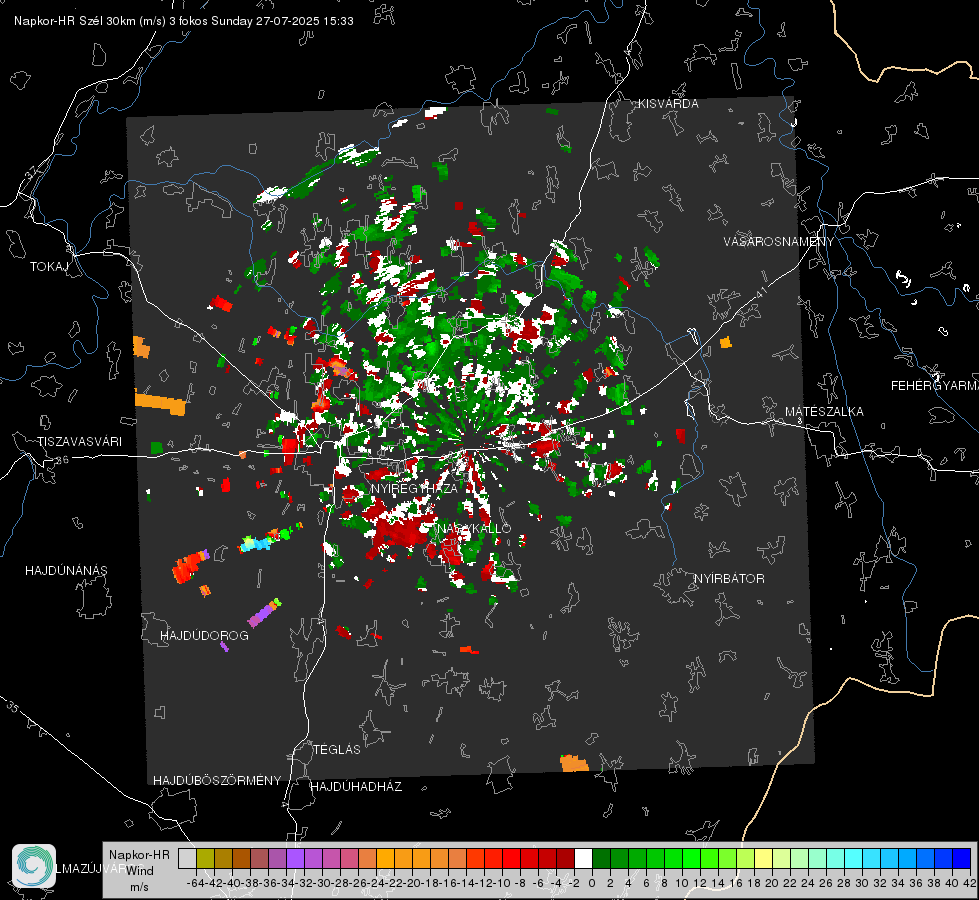Click the TOKAJ town label

[49, 267]
